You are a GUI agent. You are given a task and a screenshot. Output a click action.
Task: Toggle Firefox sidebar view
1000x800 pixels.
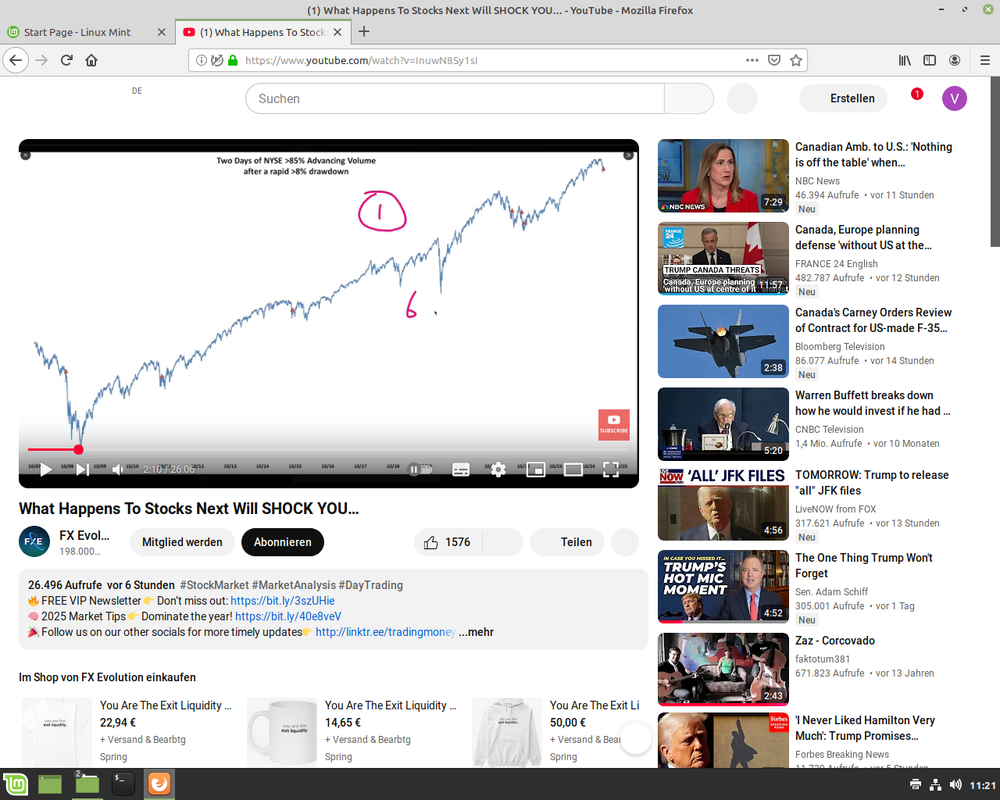(x=930, y=61)
